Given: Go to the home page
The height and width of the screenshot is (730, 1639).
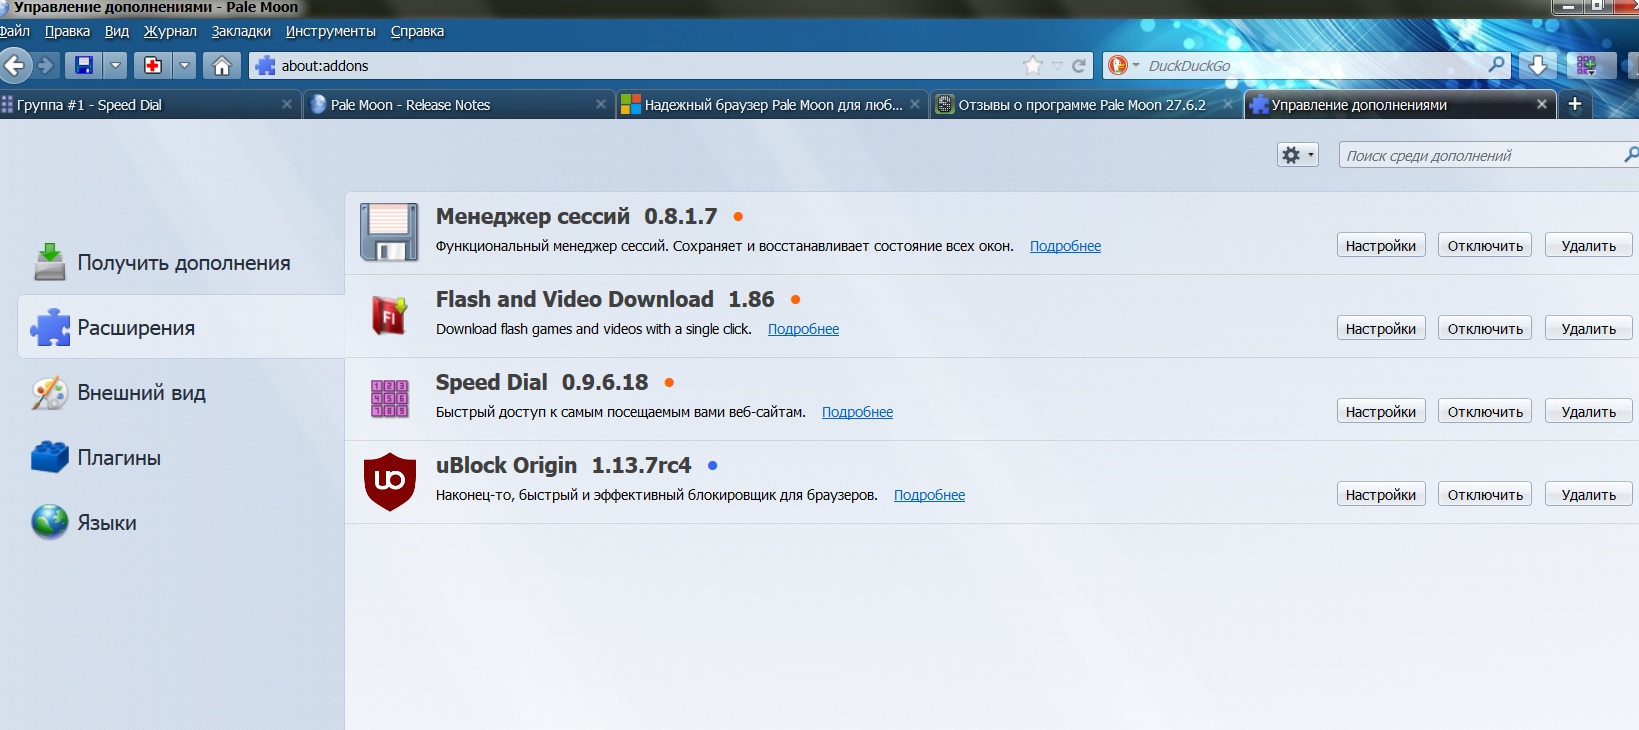Looking at the screenshot, I should click(222, 66).
